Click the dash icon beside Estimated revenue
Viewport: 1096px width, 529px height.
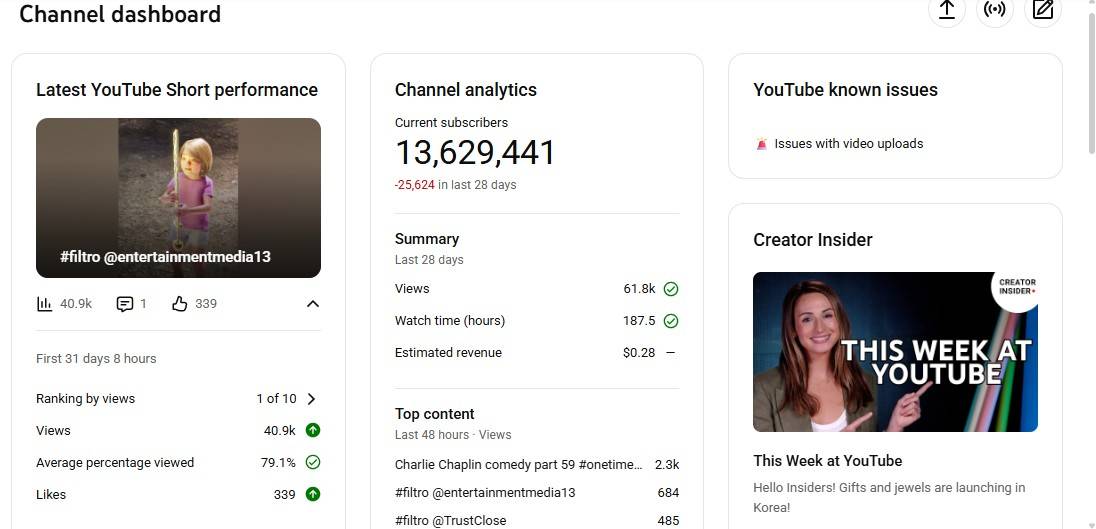coord(670,353)
